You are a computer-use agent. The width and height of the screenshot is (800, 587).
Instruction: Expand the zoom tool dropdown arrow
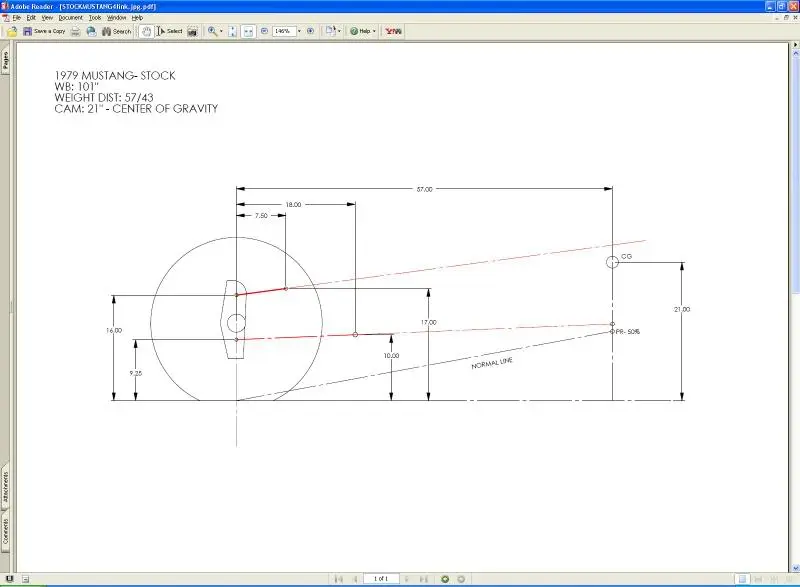point(221,31)
